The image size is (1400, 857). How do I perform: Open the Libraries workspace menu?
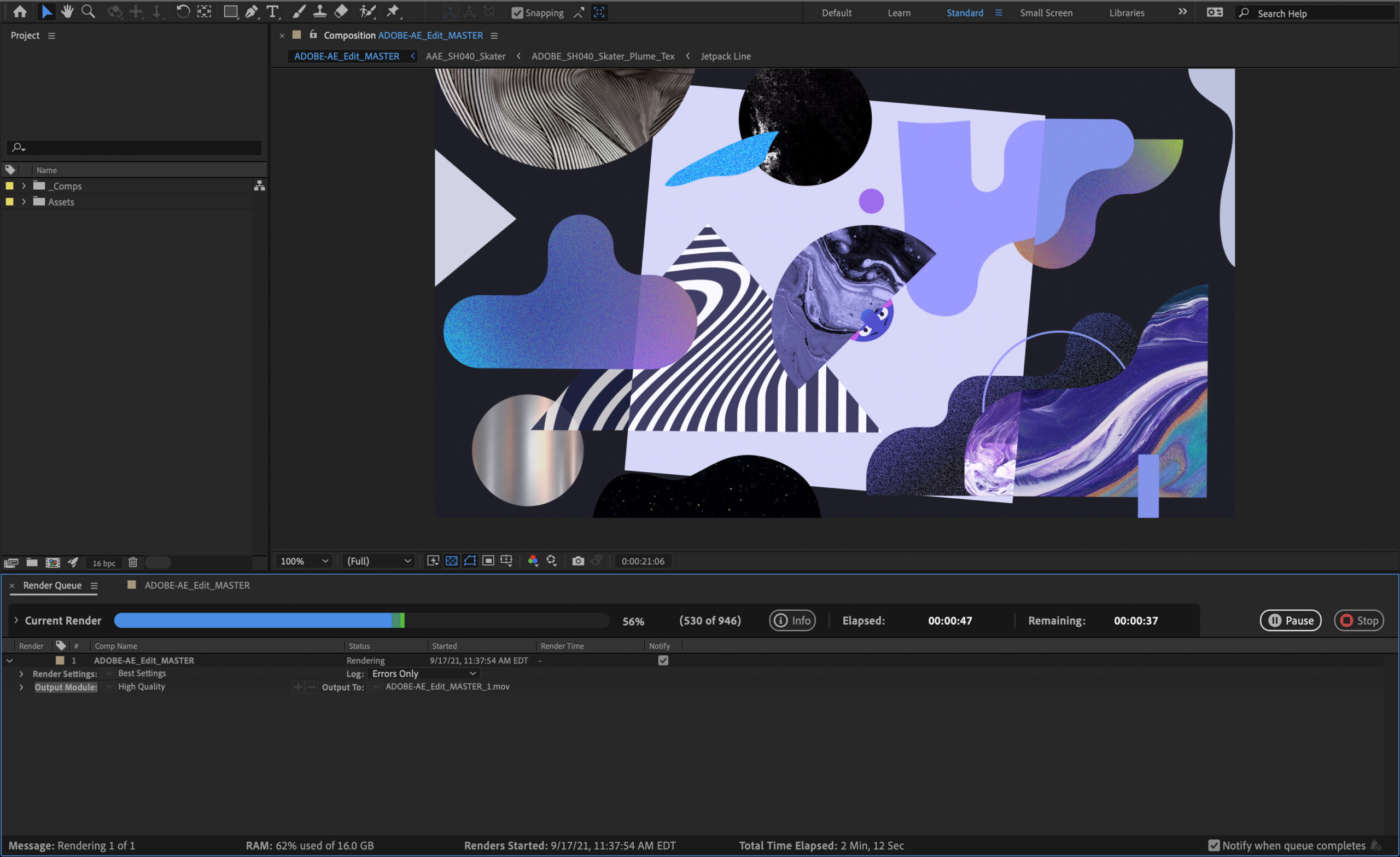coord(1127,12)
